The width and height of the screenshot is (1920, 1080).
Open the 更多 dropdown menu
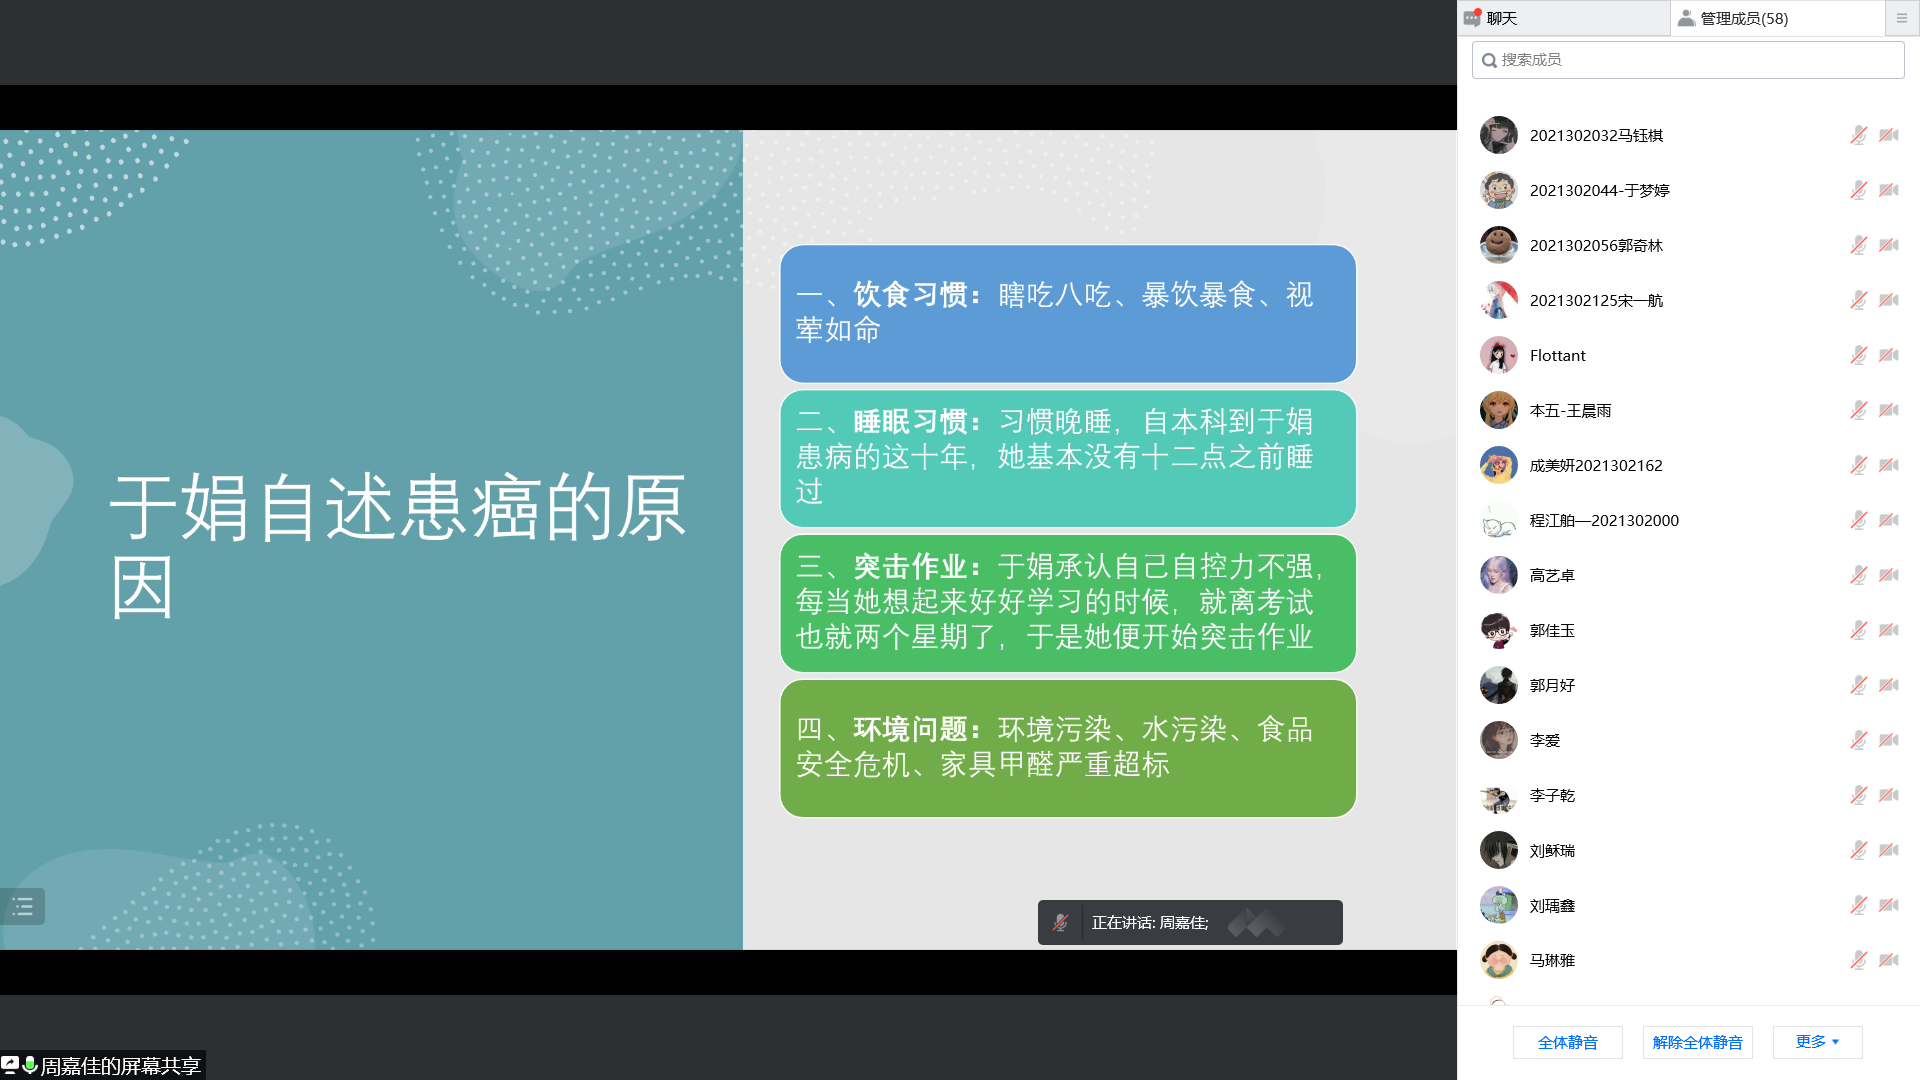(1817, 1042)
